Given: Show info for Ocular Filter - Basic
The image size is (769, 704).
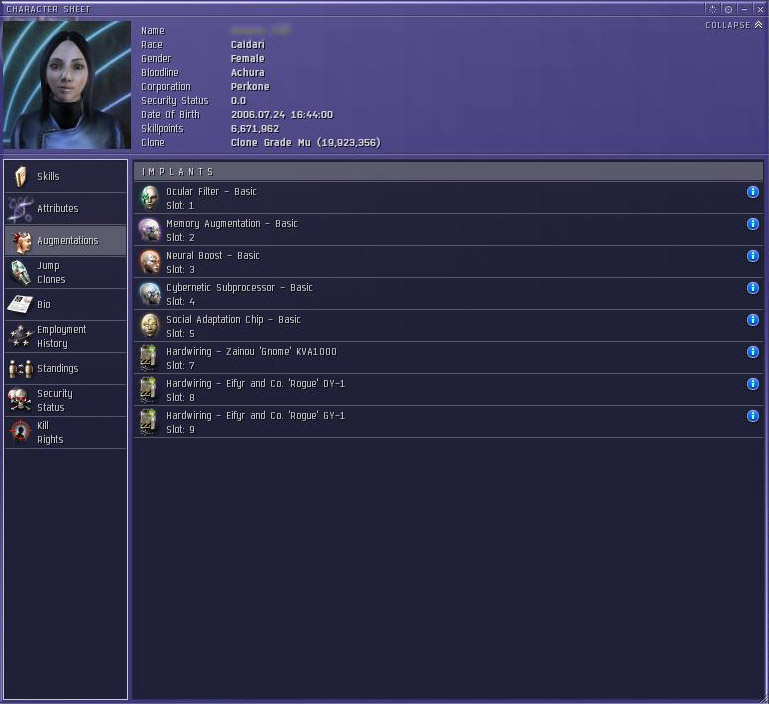Looking at the screenshot, I should coord(752,192).
